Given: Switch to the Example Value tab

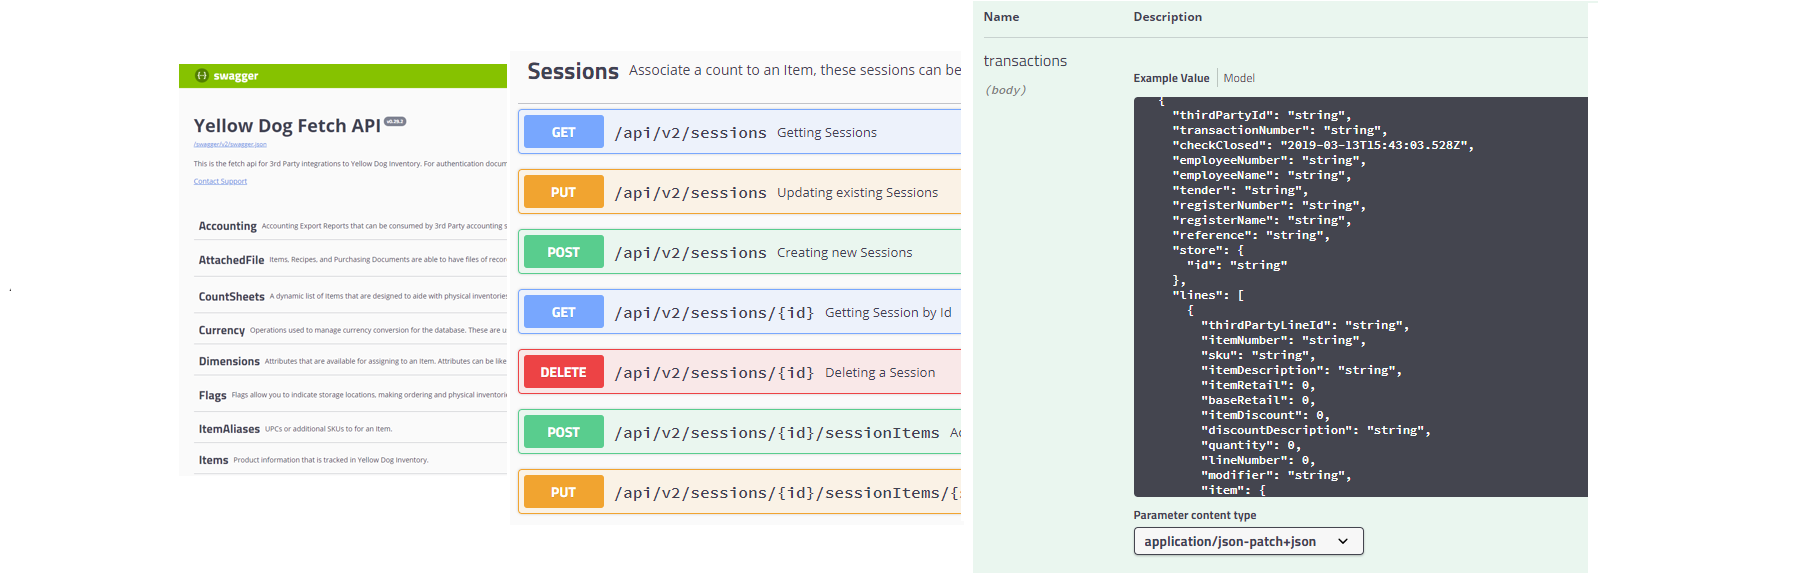Looking at the screenshot, I should [x=1171, y=78].
